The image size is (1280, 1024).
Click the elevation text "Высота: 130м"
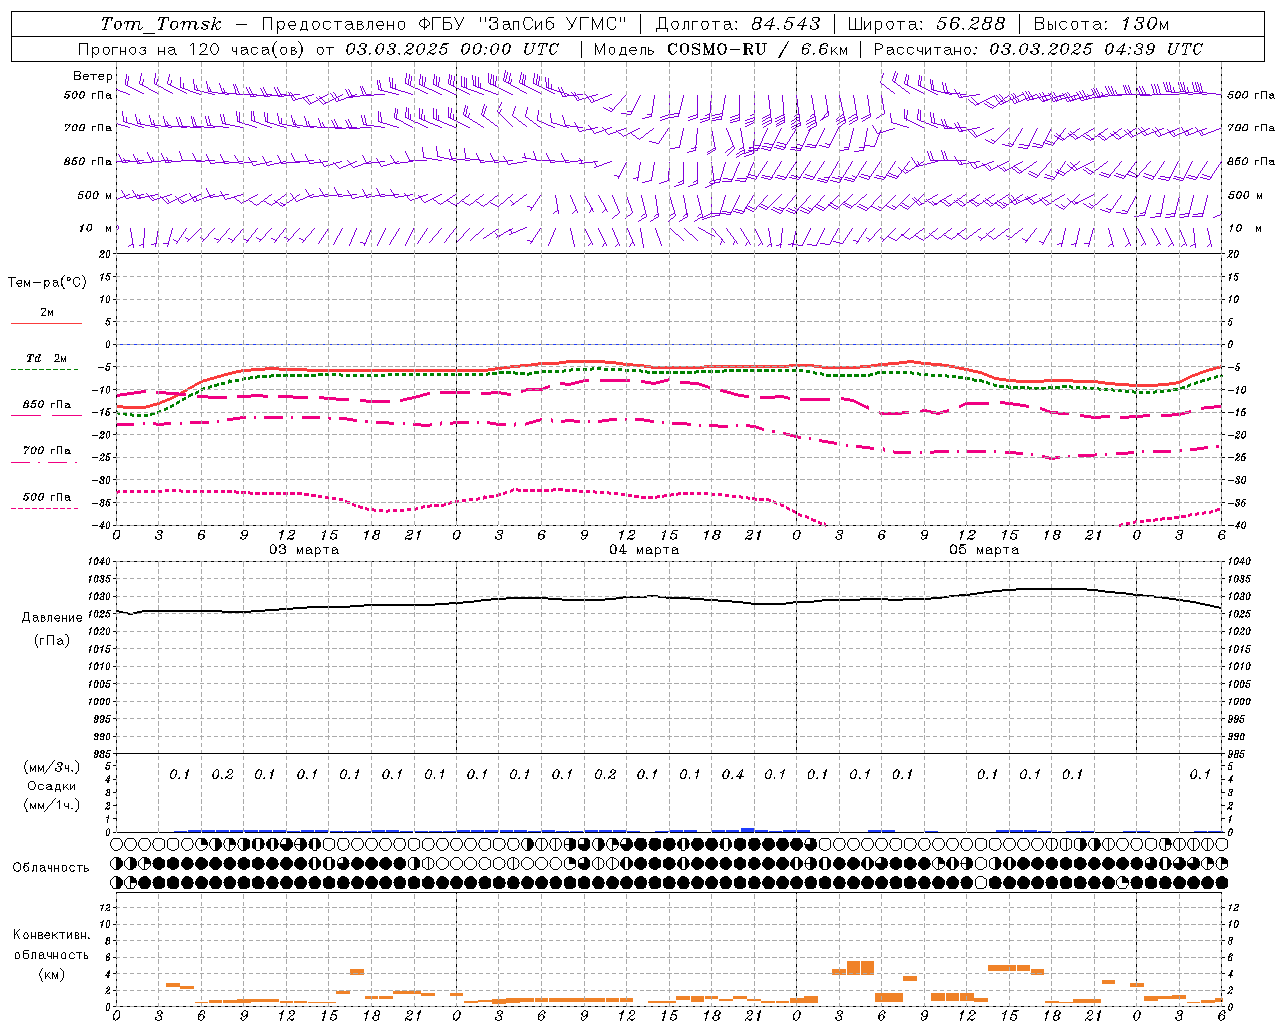(1101, 24)
